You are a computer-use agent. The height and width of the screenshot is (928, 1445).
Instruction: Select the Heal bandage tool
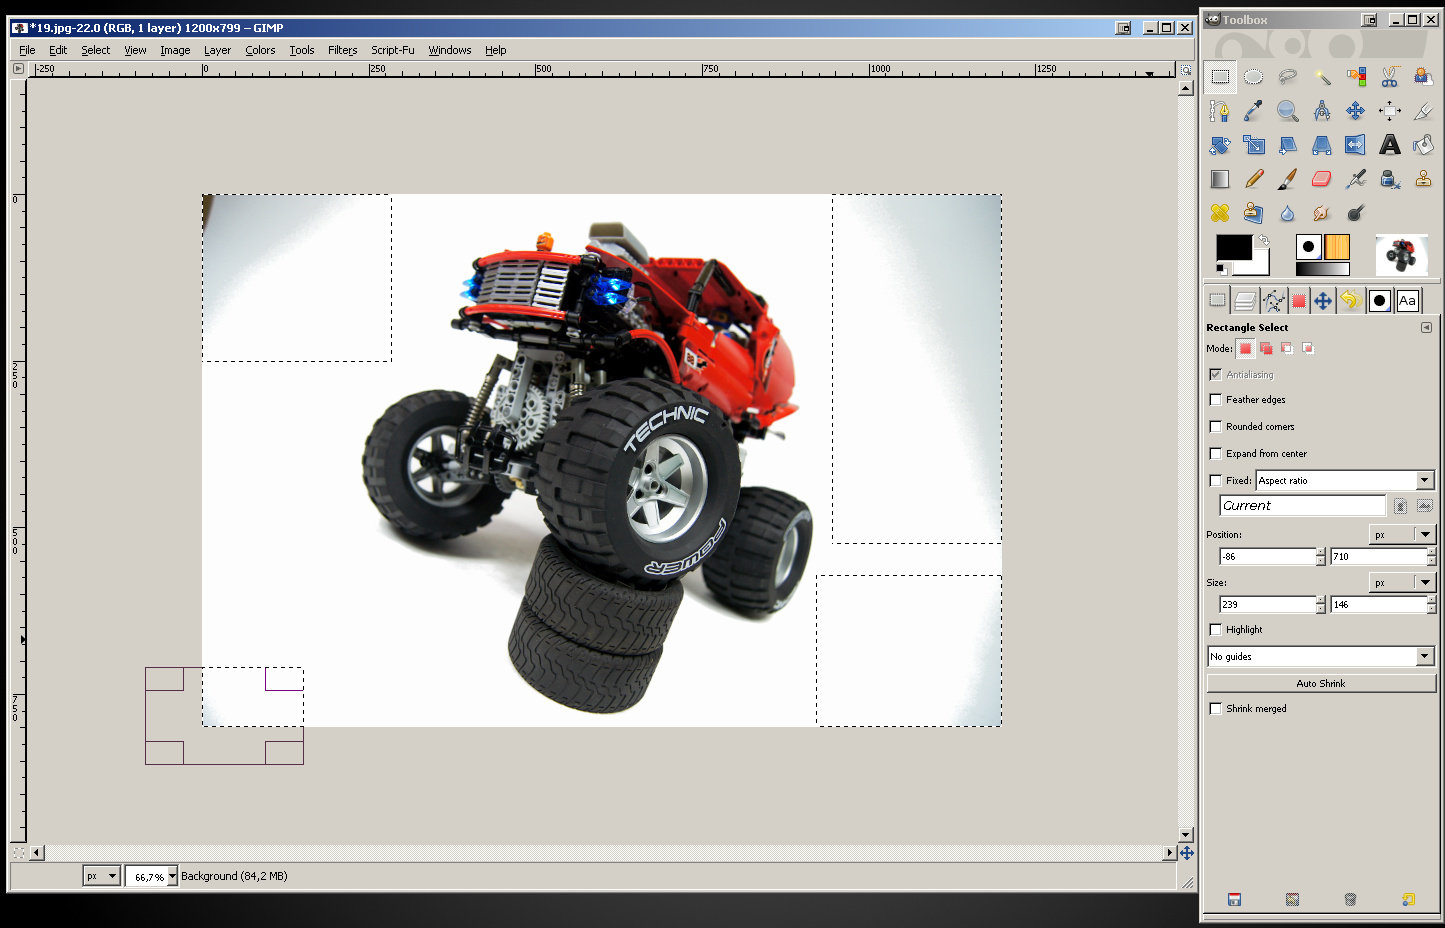(1220, 213)
